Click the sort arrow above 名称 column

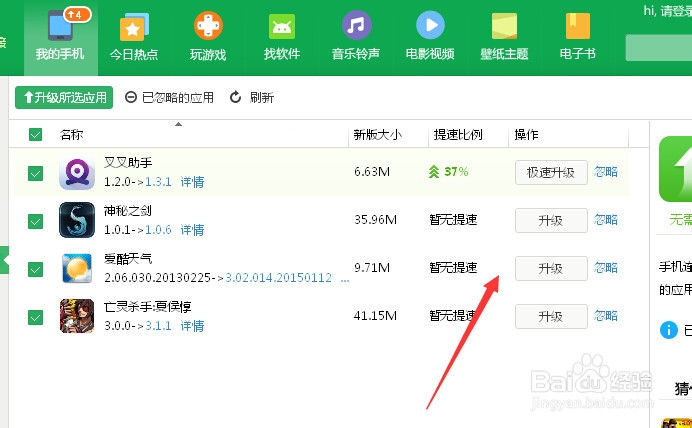[178, 124]
